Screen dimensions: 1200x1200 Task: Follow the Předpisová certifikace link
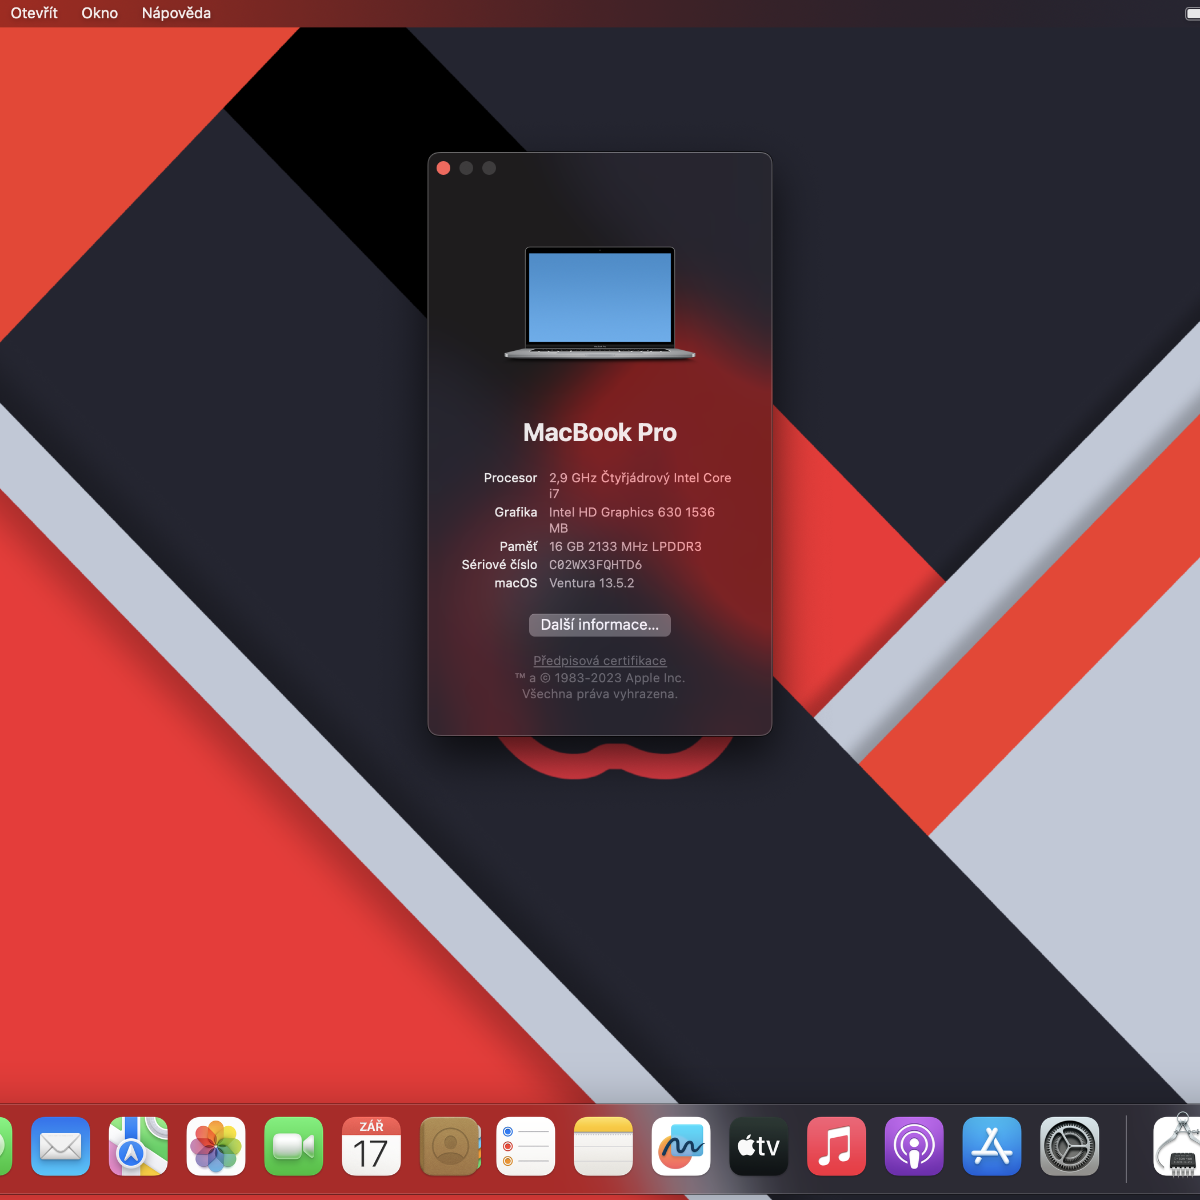600,661
